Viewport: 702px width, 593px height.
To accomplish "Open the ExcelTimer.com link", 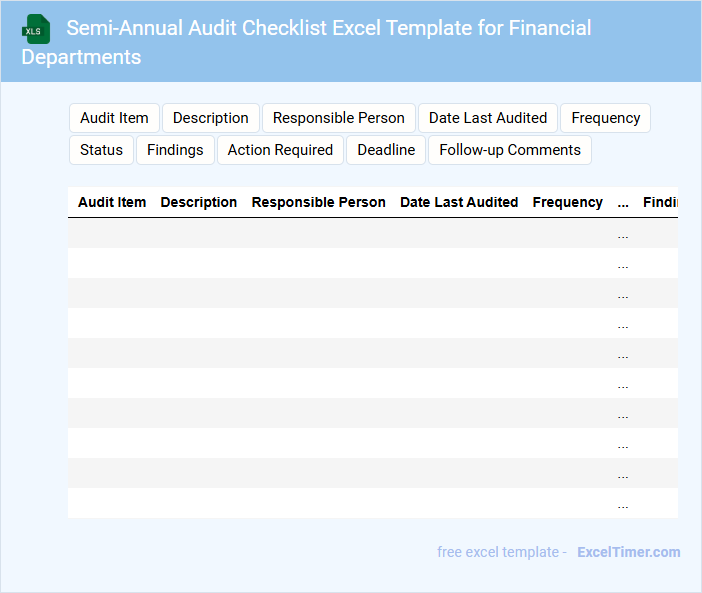I will click(628, 552).
